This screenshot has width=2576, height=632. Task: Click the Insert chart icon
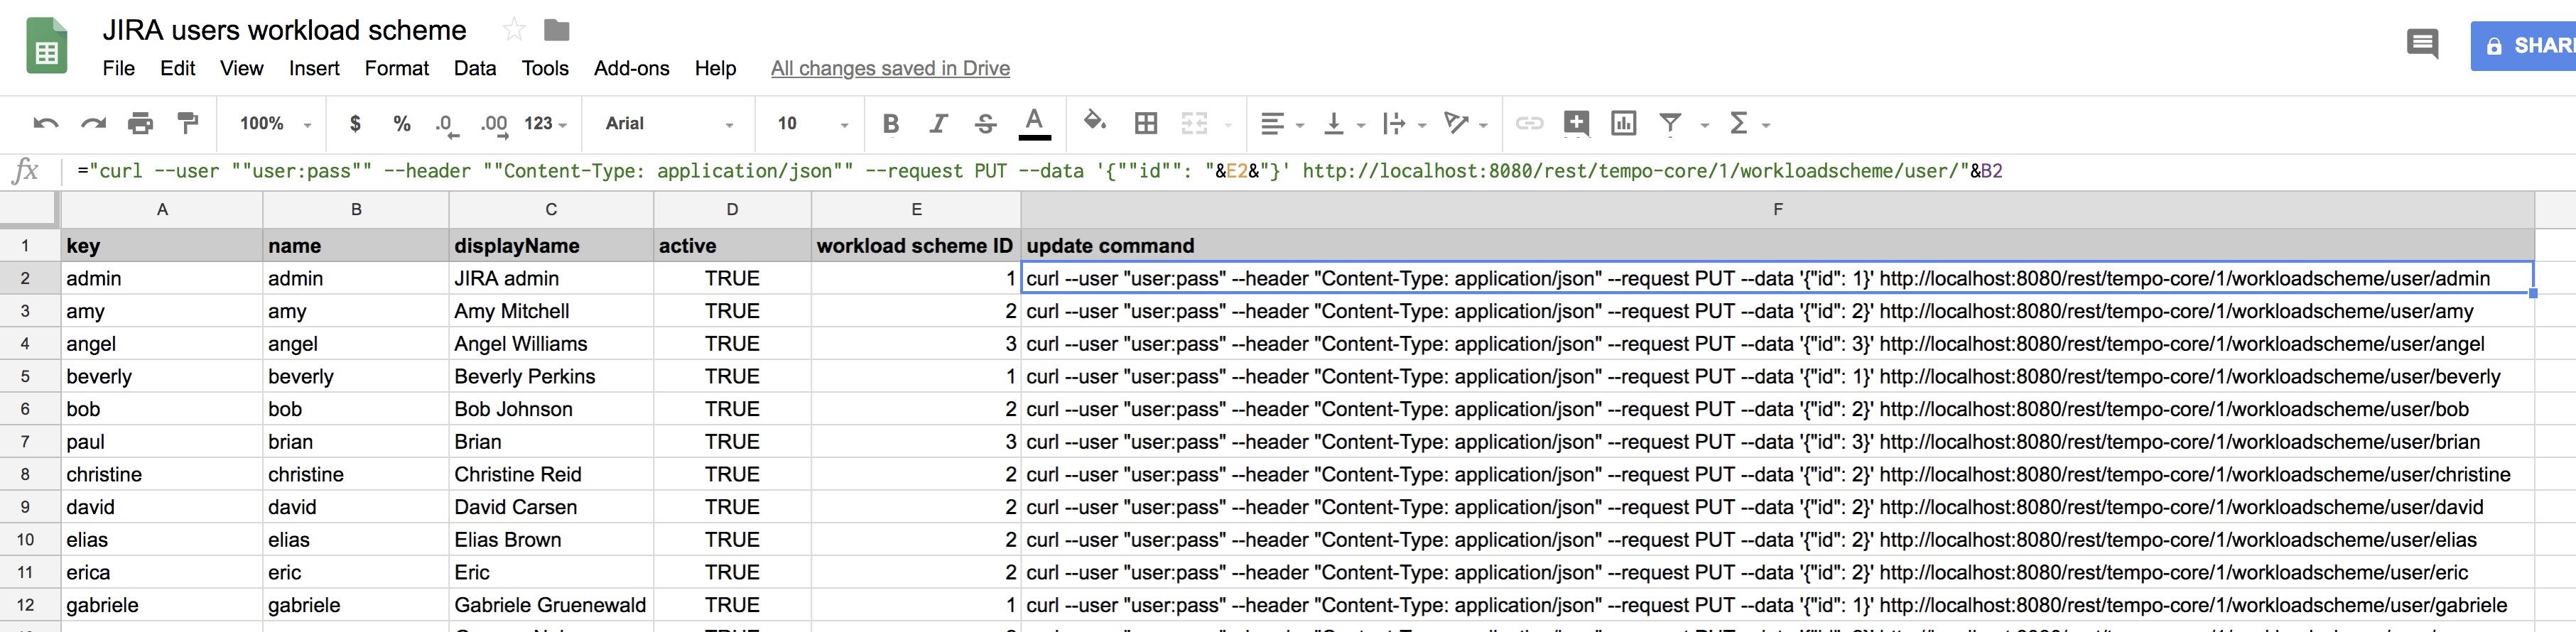pos(1623,124)
